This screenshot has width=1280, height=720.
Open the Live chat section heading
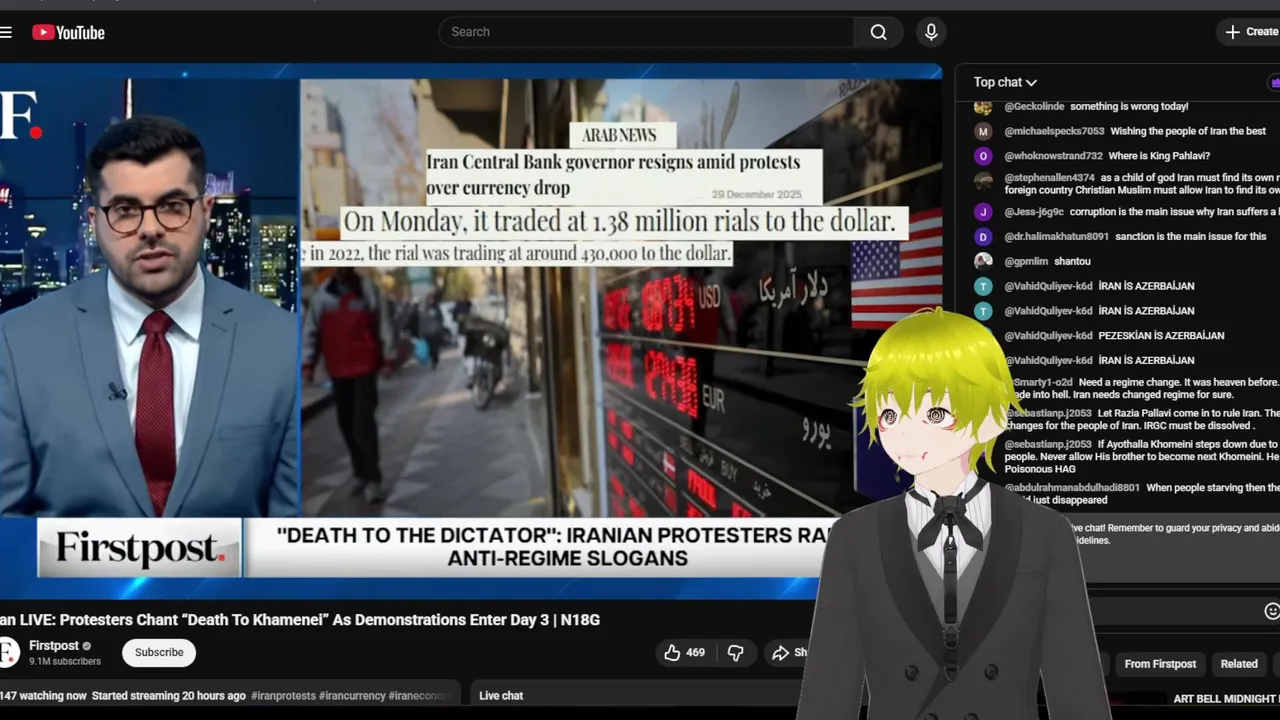click(501, 695)
